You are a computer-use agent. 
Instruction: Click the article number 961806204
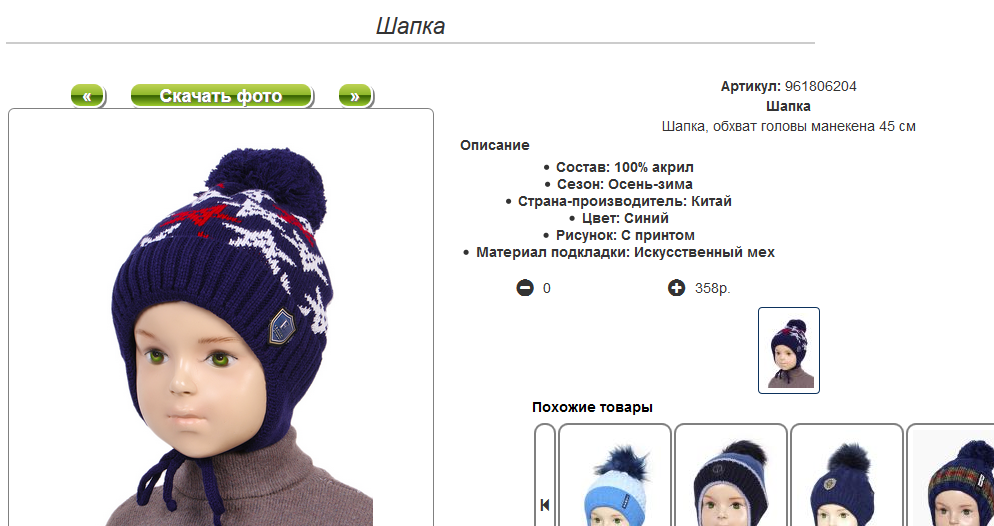pos(820,87)
